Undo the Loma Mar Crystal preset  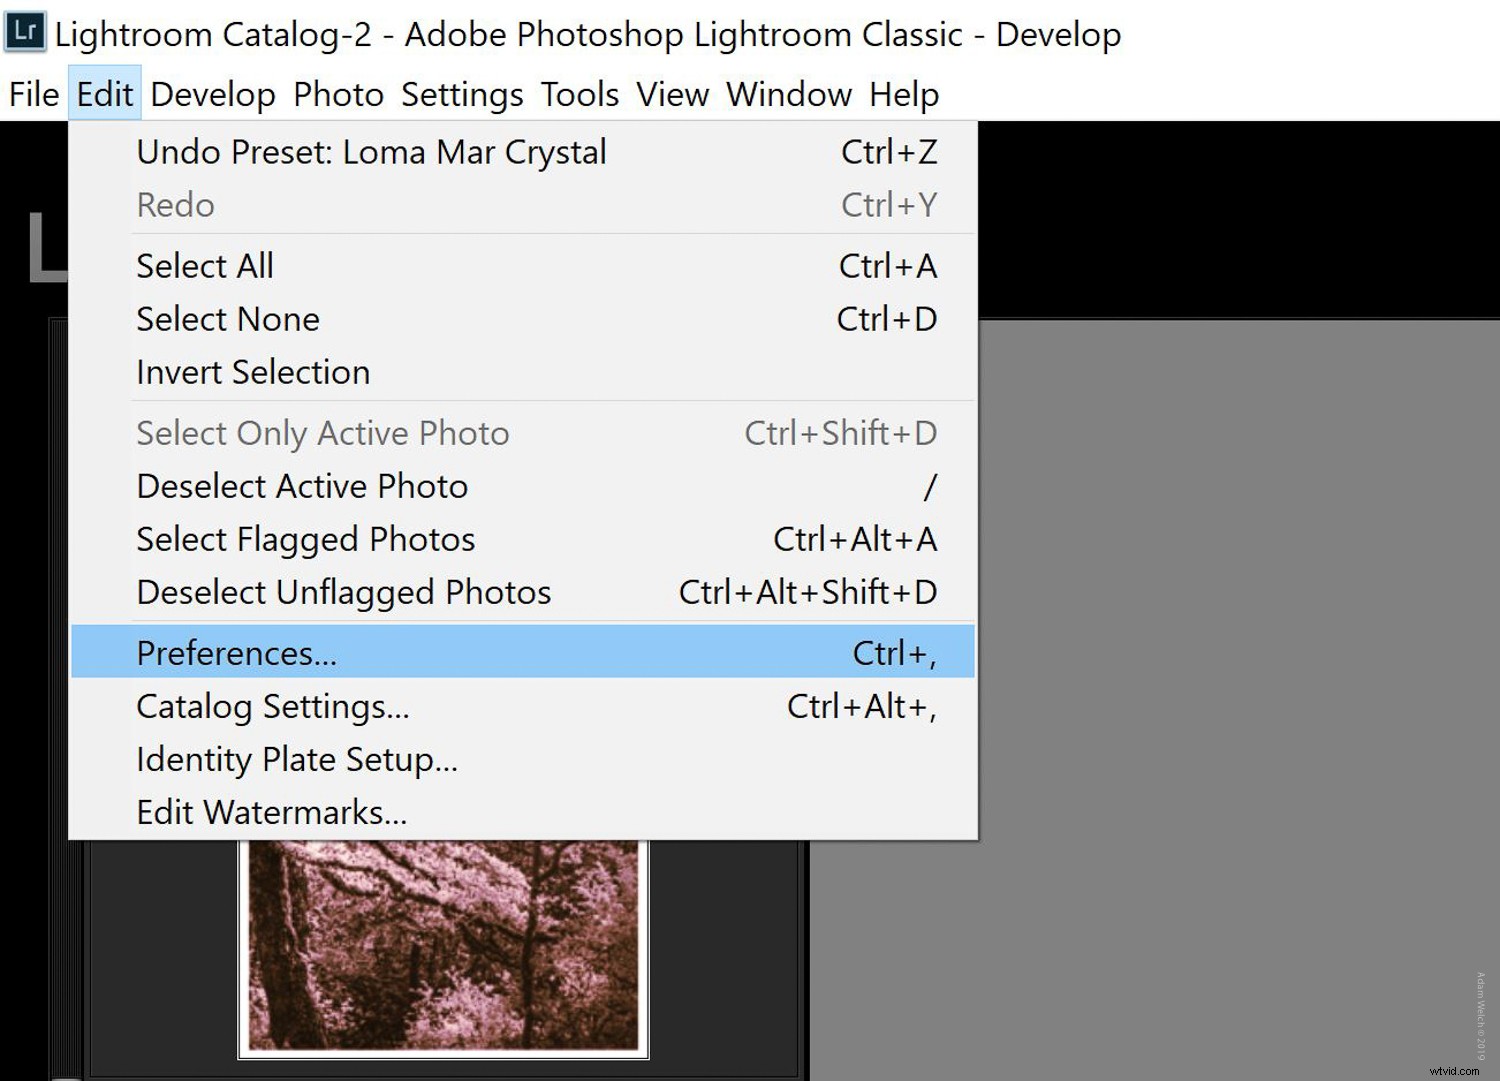click(x=371, y=152)
